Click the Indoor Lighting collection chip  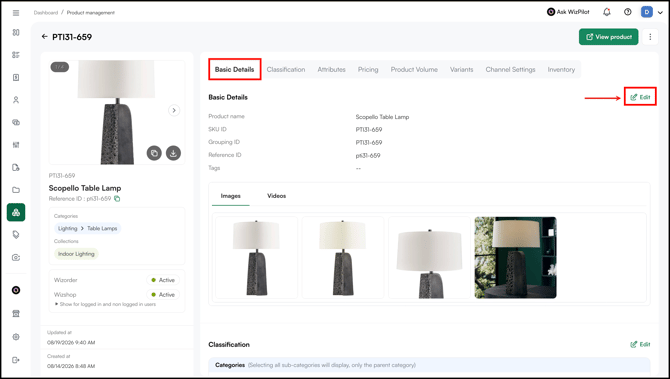[x=76, y=254]
